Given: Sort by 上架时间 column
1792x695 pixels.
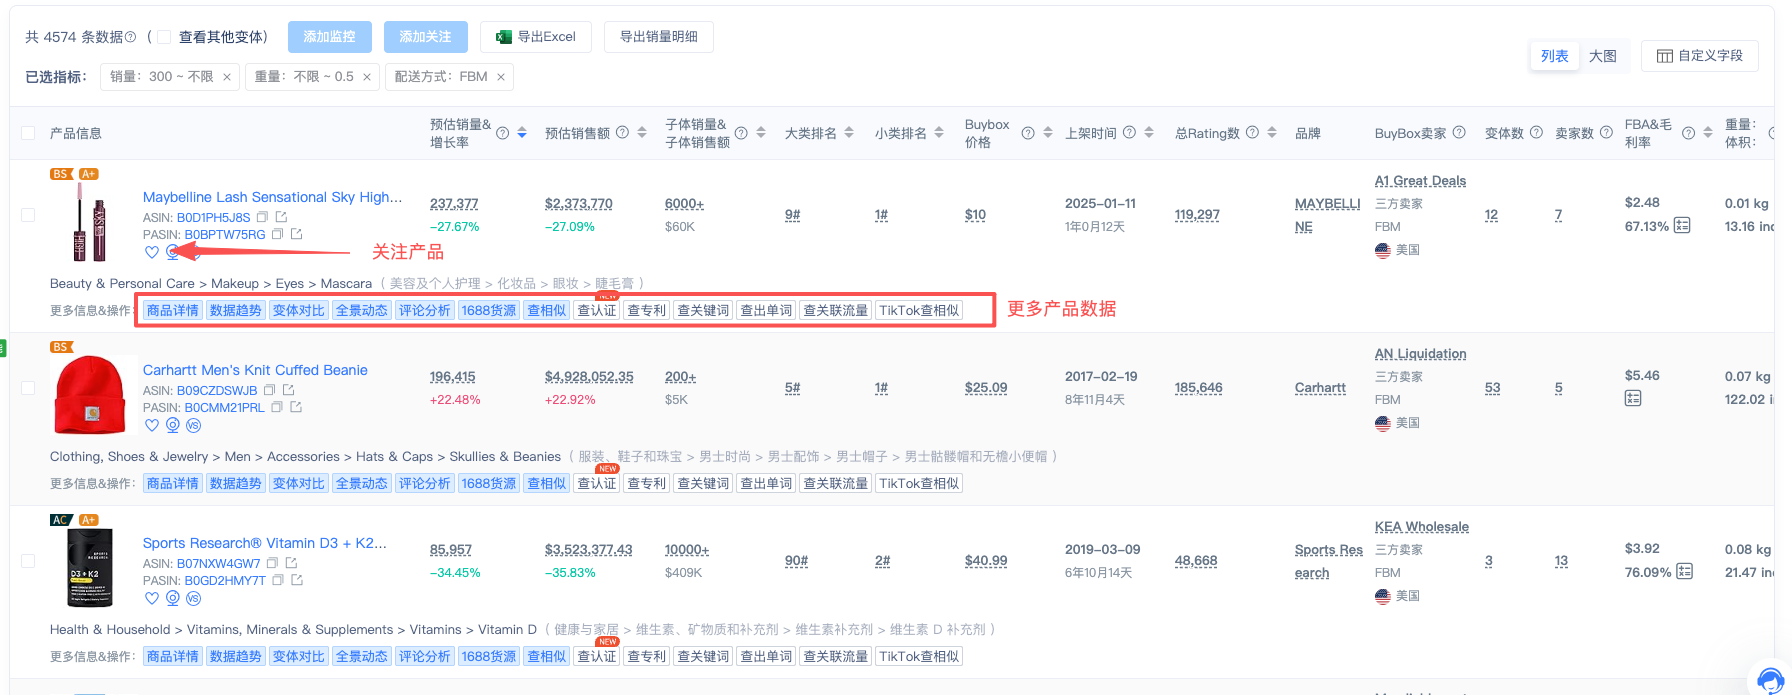Looking at the screenshot, I should (x=1149, y=132).
